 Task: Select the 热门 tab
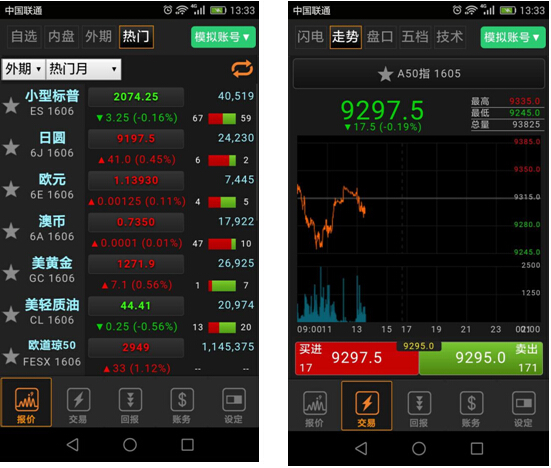coord(136,37)
